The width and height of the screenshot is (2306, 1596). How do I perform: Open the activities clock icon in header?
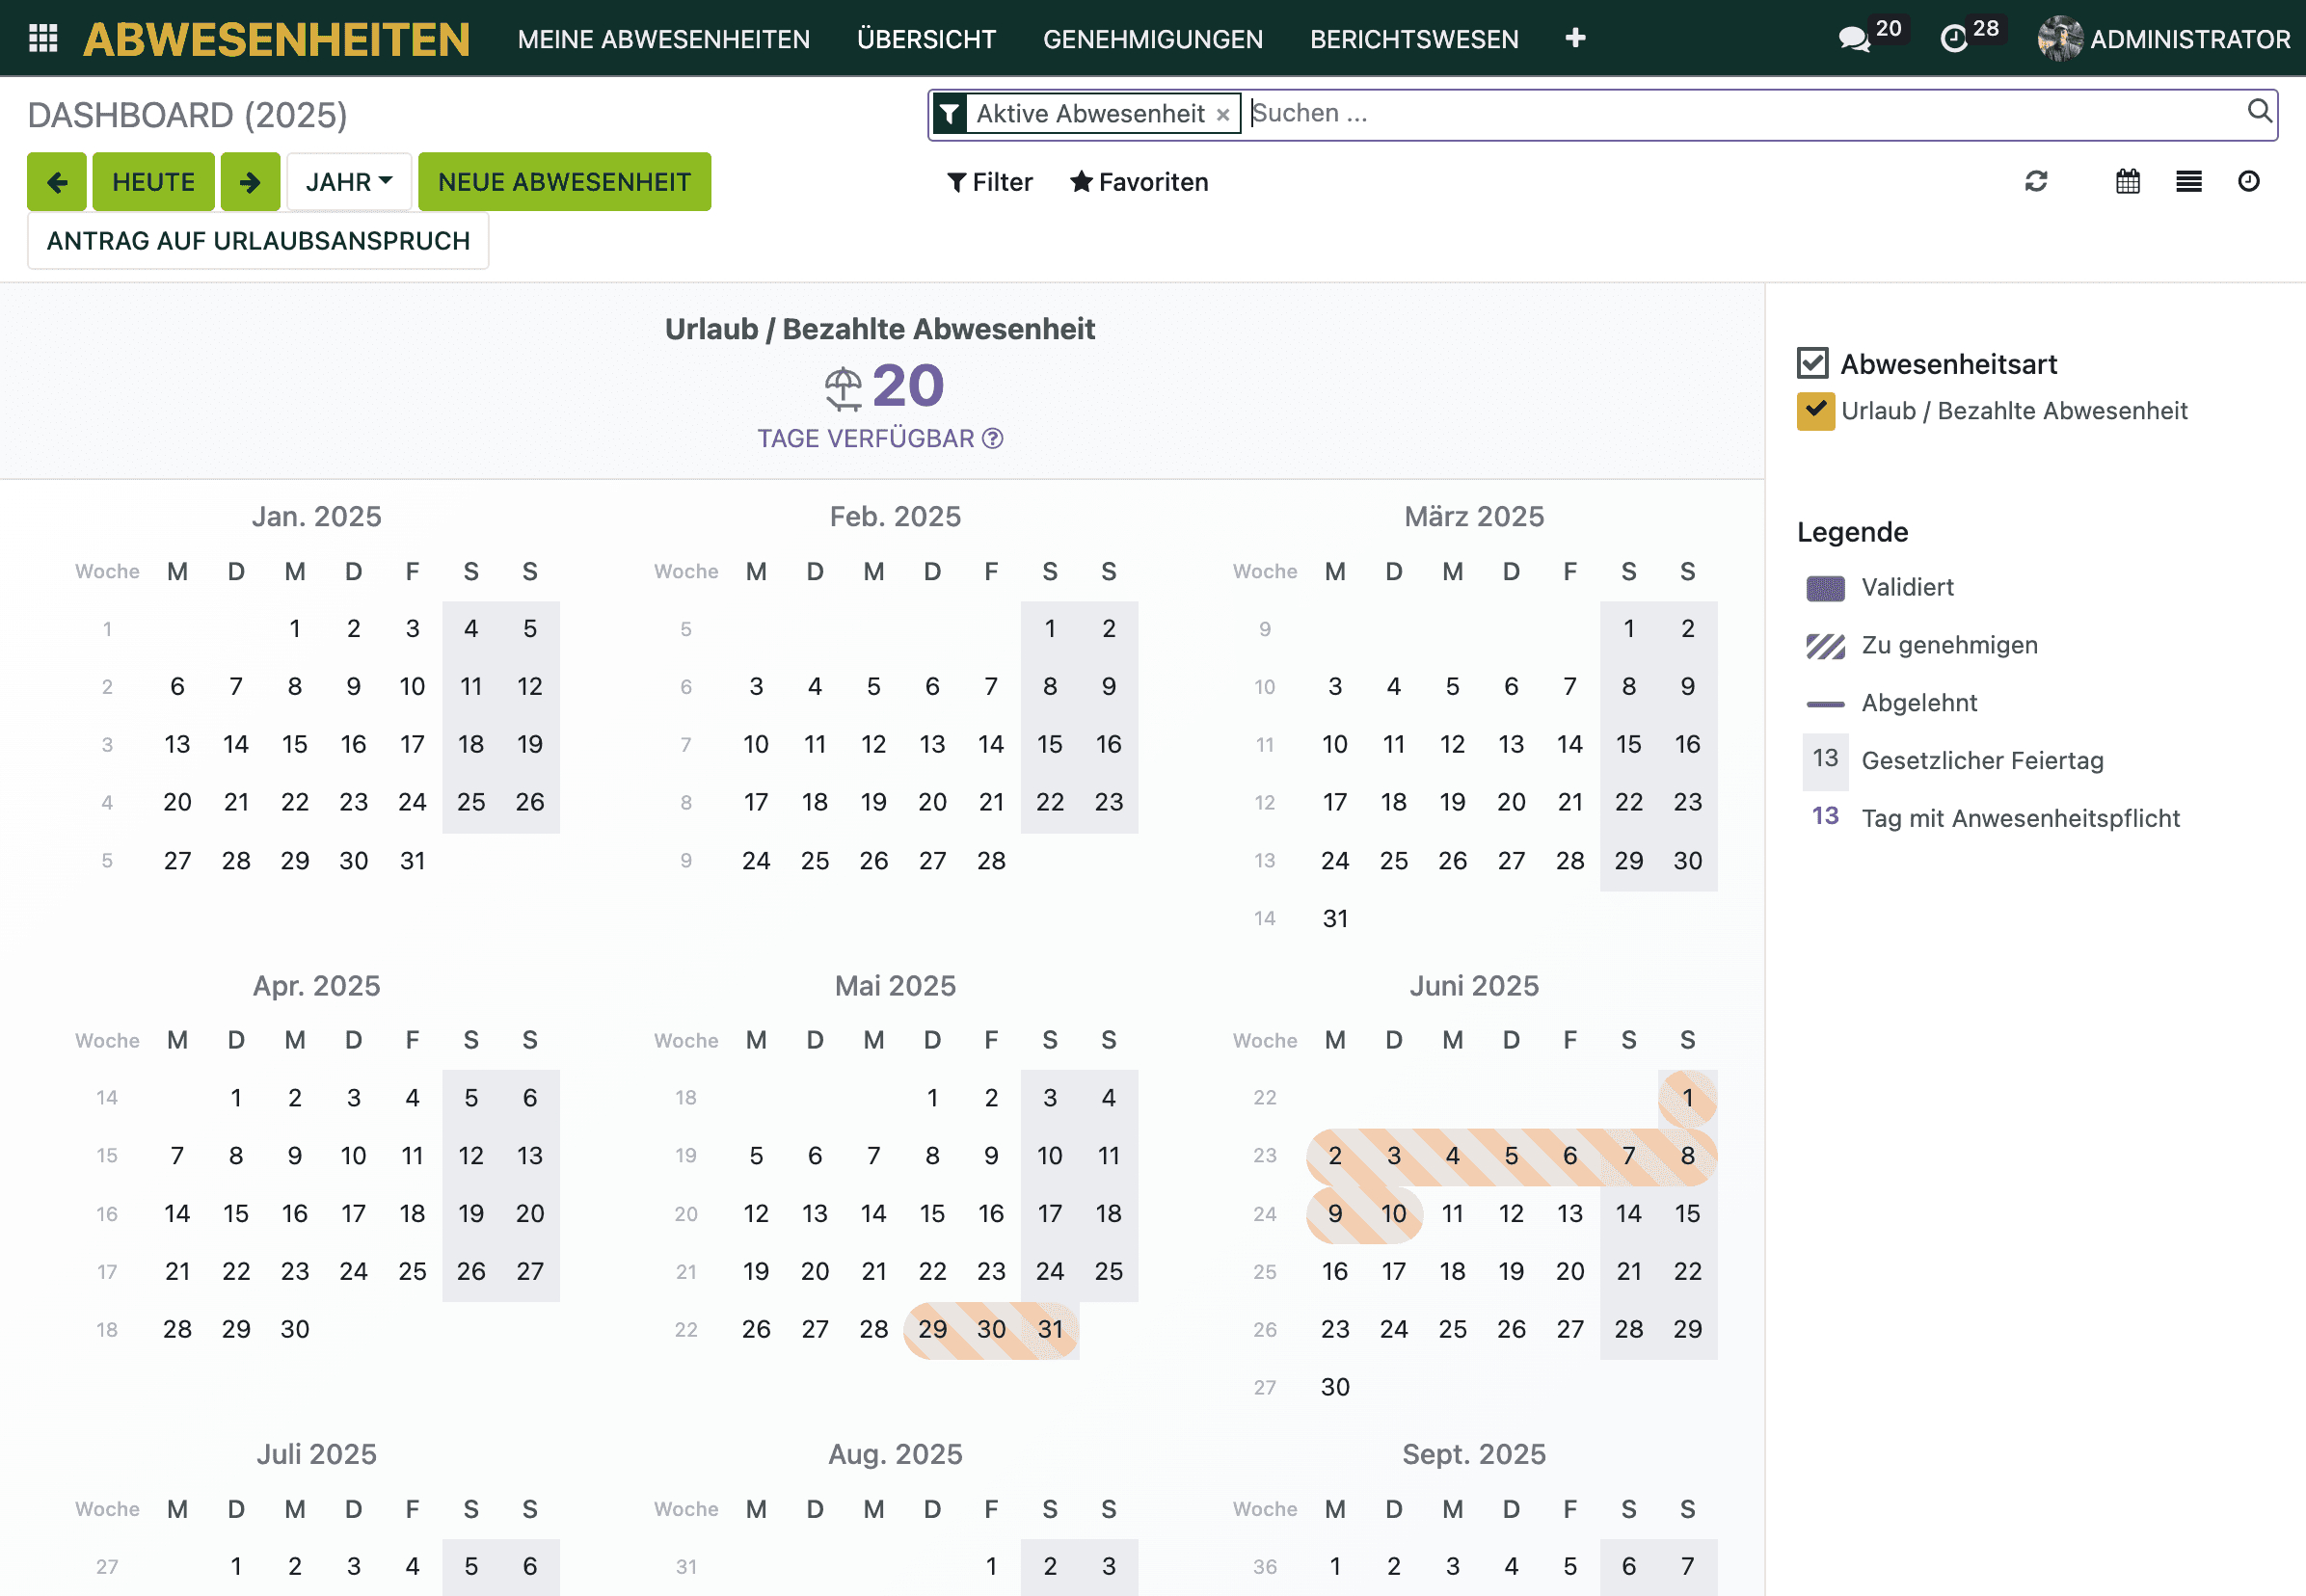(x=1953, y=39)
